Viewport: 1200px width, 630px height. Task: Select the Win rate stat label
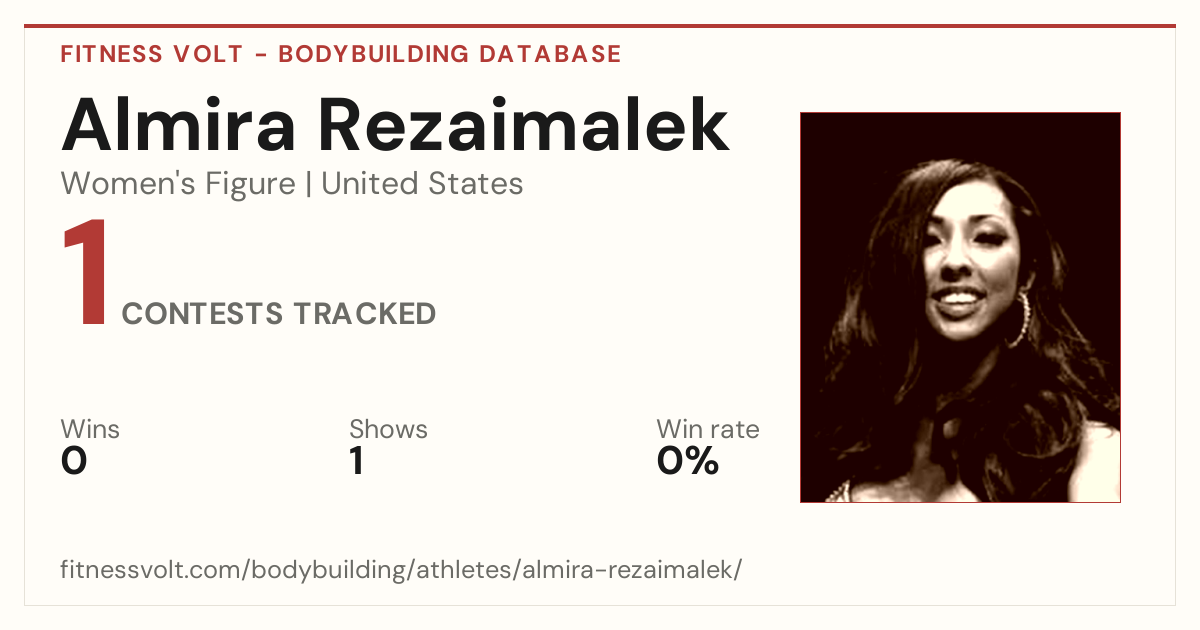point(708,429)
